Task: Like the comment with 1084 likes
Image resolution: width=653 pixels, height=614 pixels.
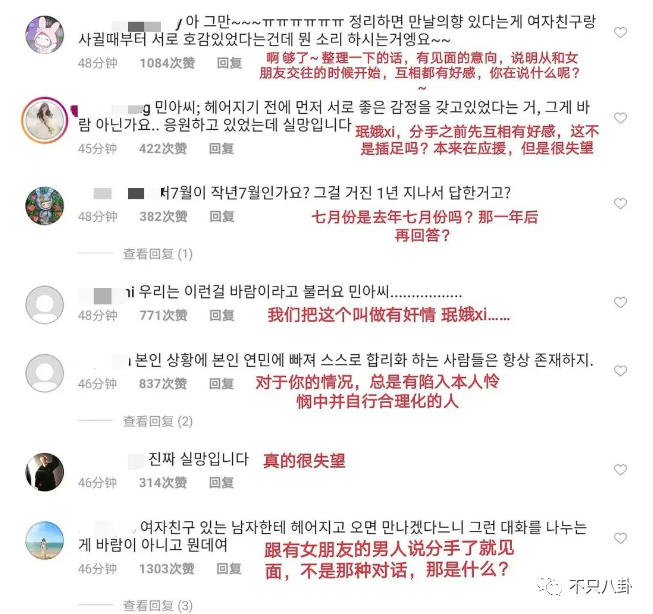Action: (x=620, y=32)
